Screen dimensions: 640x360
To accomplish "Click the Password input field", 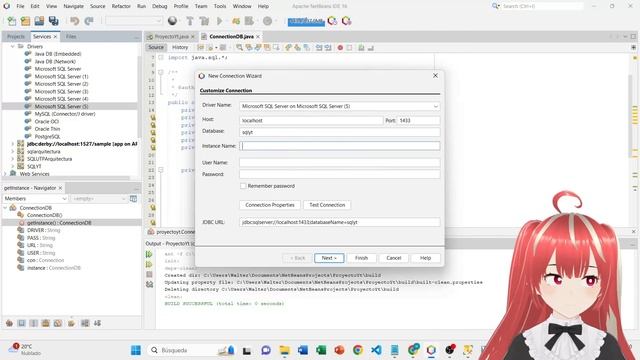I will coord(340,174).
